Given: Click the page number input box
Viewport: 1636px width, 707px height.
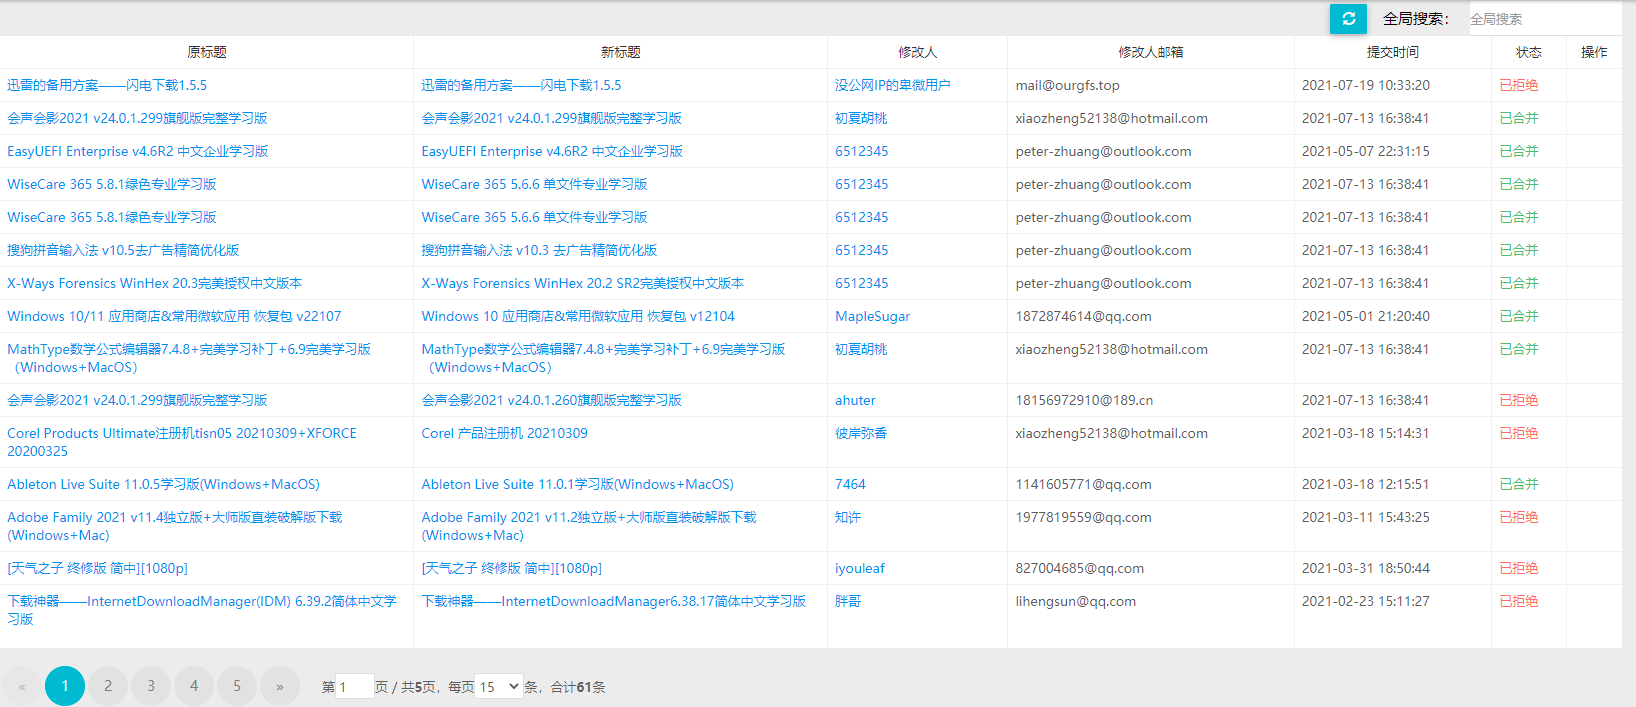Looking at the screenshot, I should [x=355, y=686].
